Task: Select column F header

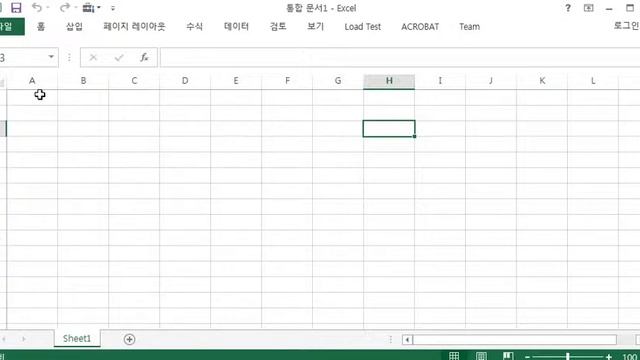Action: (x=287, y=81)
